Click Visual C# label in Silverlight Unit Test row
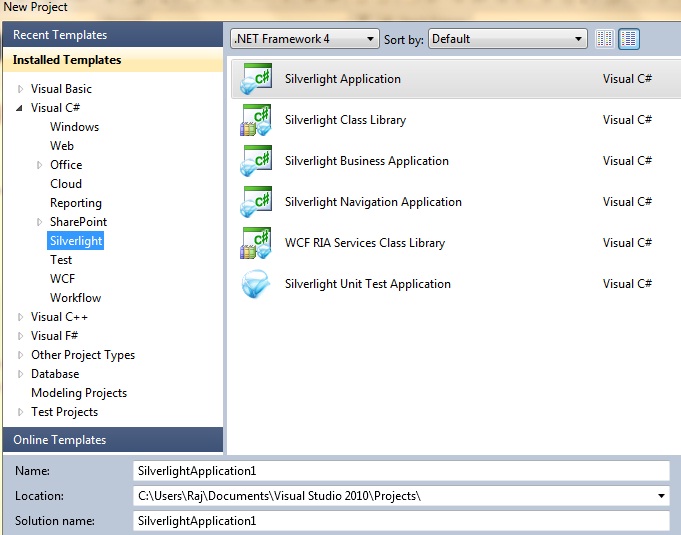The width and height of the screenshot is (681, 535). pos(627,284)
